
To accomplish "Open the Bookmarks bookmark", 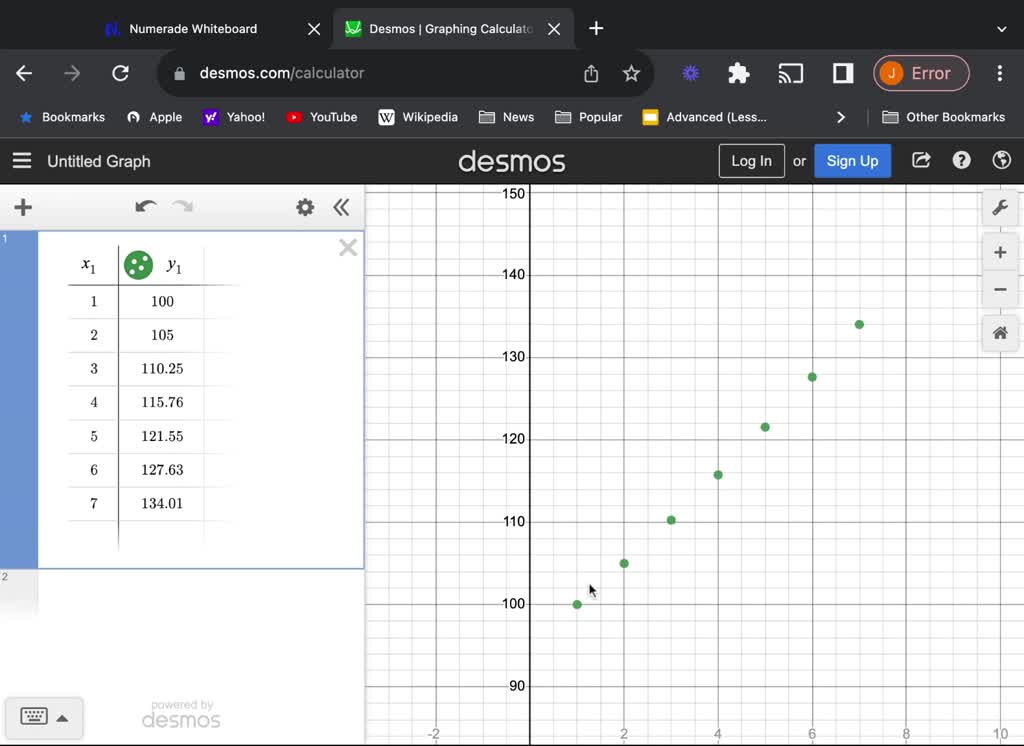I will (63, 118).
